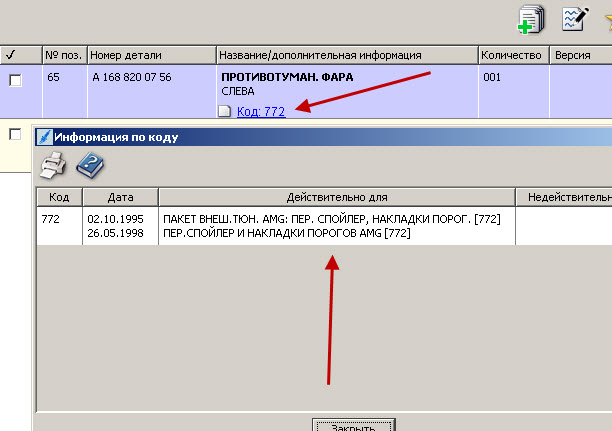Select the Код column header in the dialog

tap(59, 197)
